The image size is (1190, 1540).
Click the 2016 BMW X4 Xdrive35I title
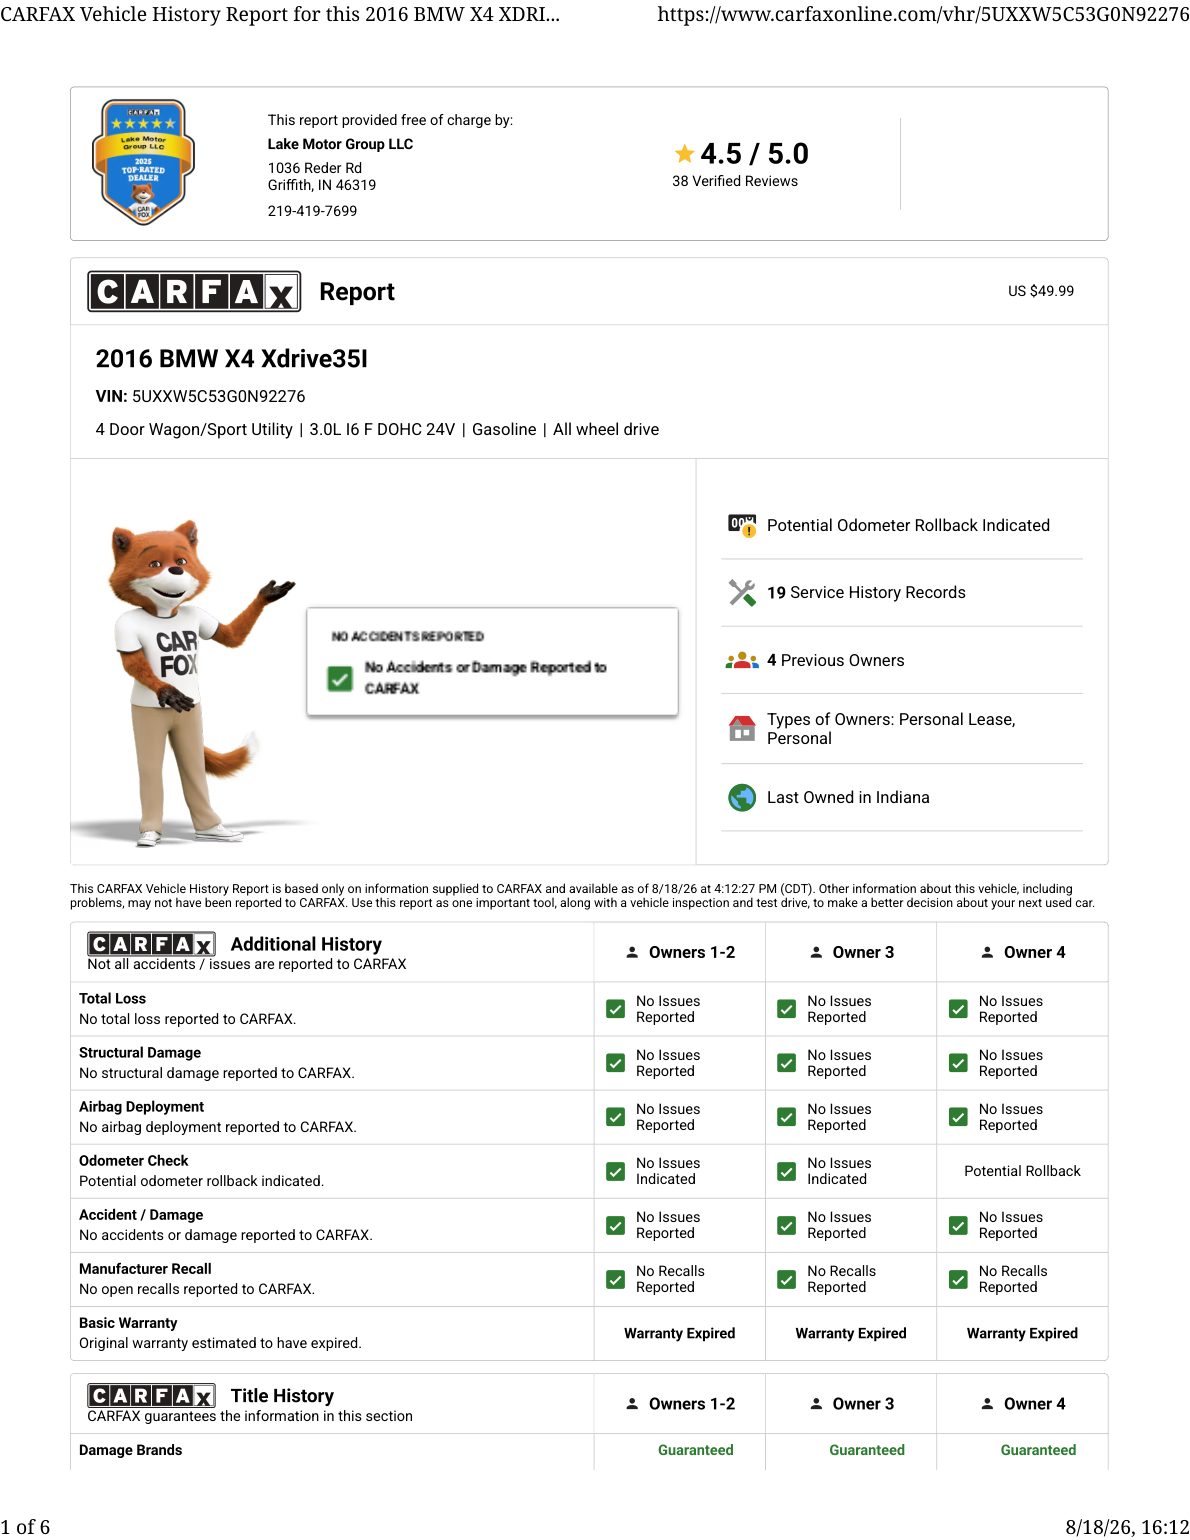point(231,359)
